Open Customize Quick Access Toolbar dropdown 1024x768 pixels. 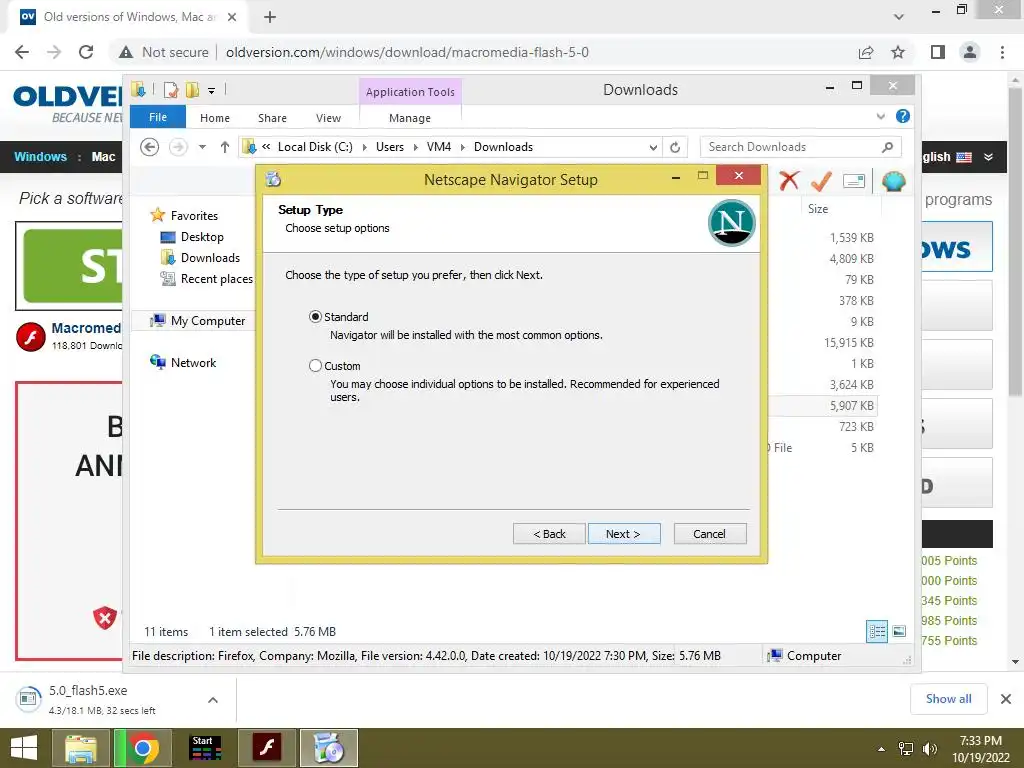pos(211,90)
